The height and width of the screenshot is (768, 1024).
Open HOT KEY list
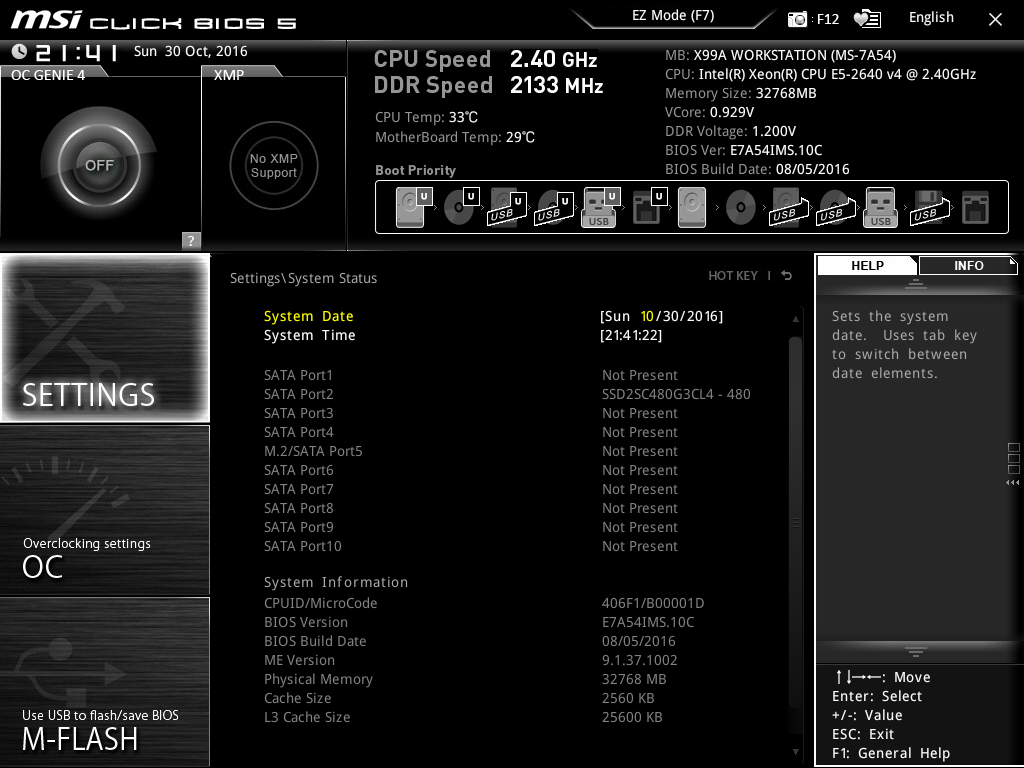(x=733, y=276)
